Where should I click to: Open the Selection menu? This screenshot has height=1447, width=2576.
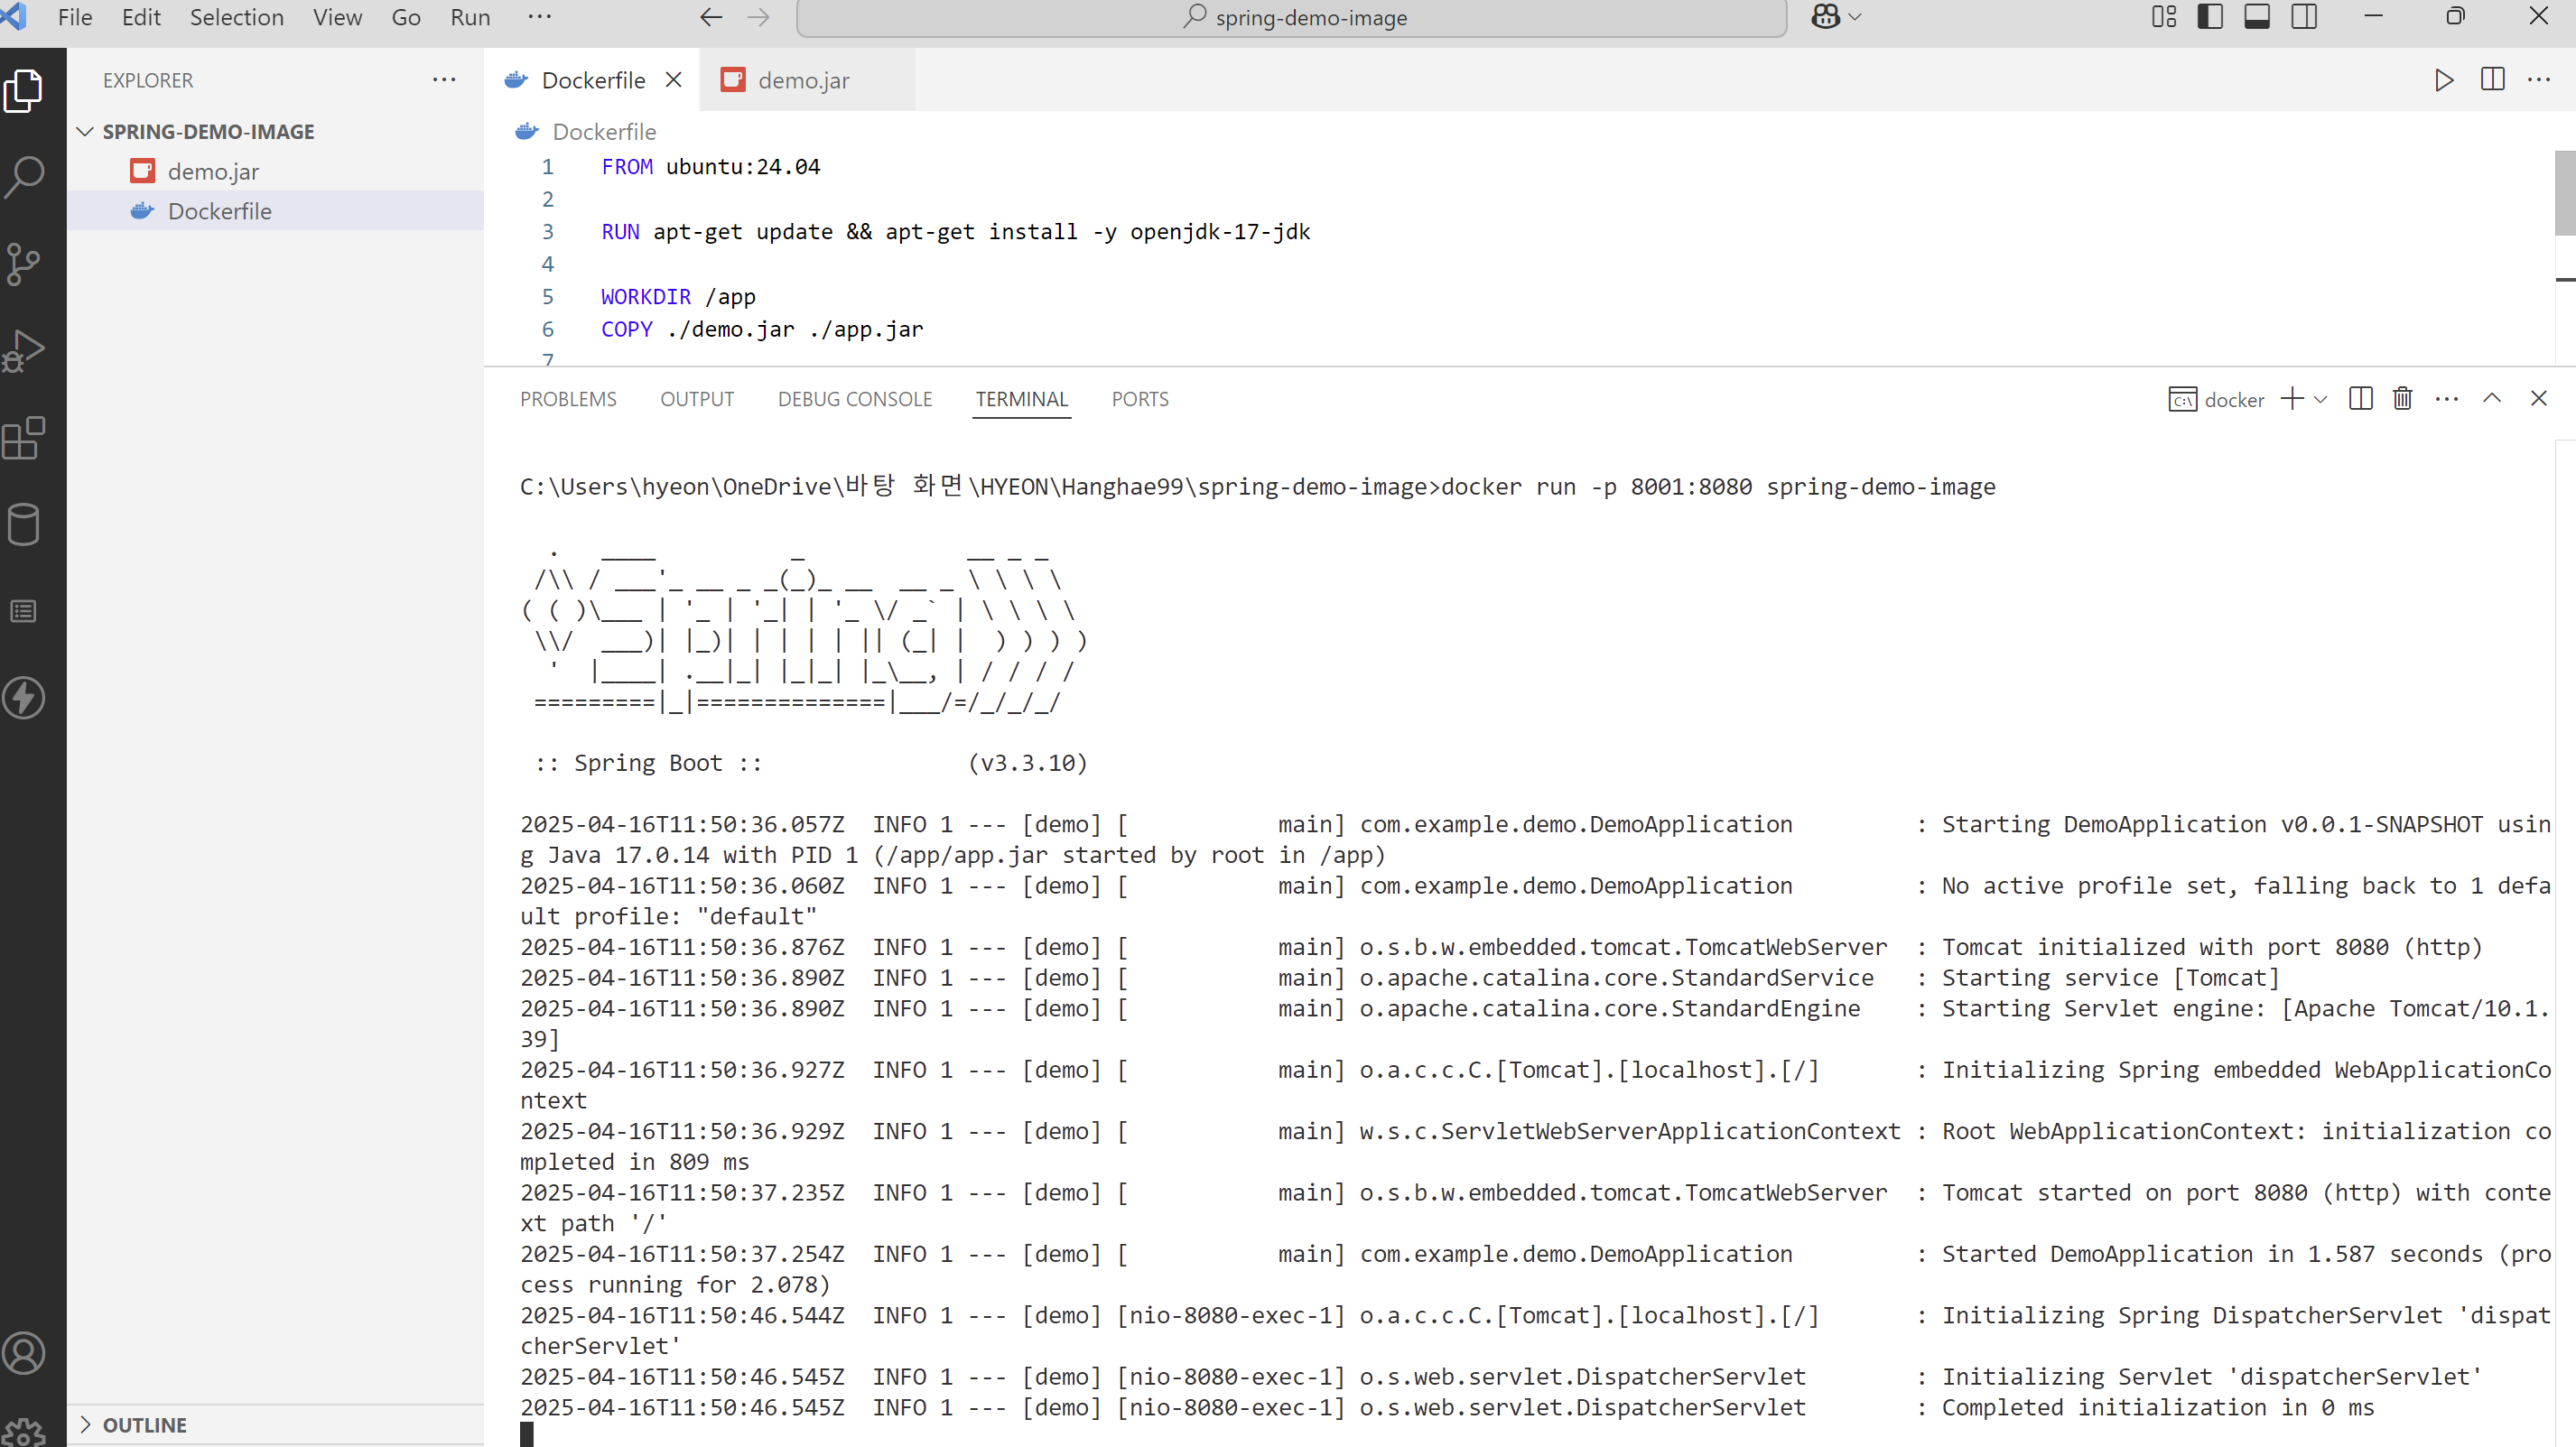pos(236,17)
